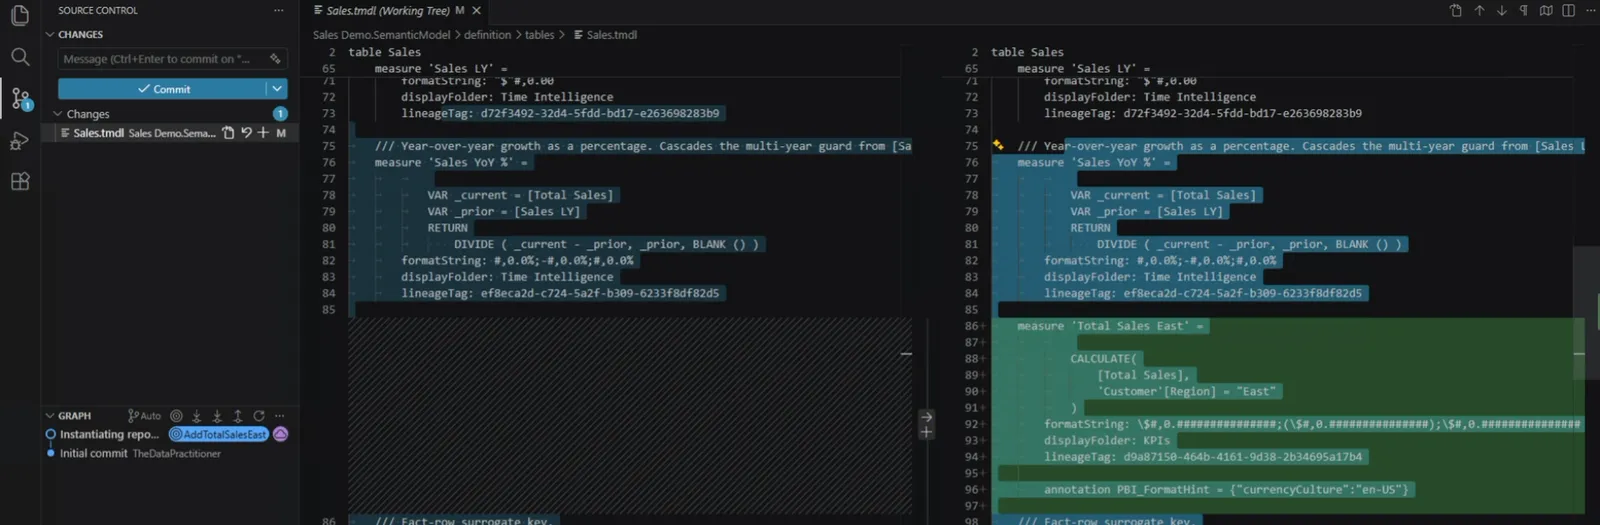Open the Explorer view in activity bar
Screen dimensions: 1600x525
pyautogui.click(x=20, y=16)
